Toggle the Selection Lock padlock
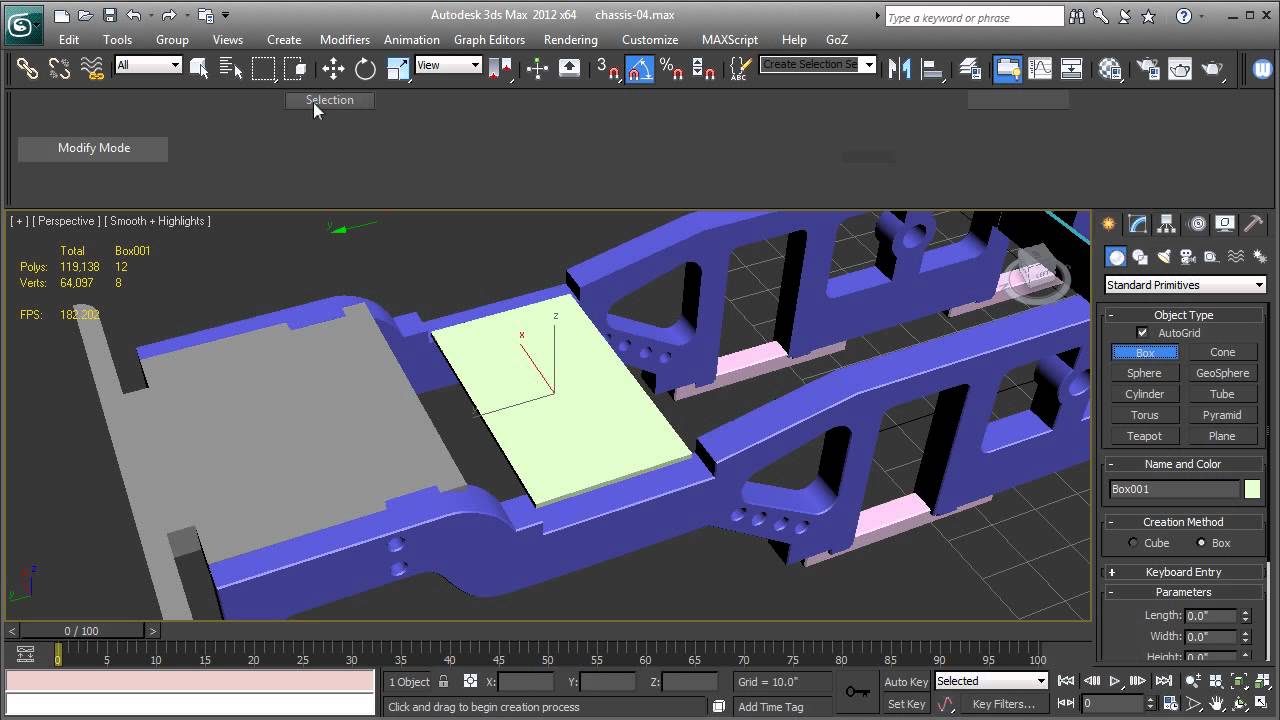1280x720 pixels. (443, 681)
